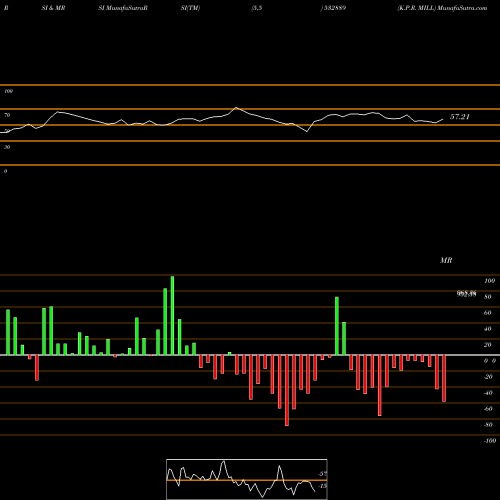Viewport: 500px width, 500px height.
Task: Click the RSI line peak near level 70
Action: coord(236,108)
